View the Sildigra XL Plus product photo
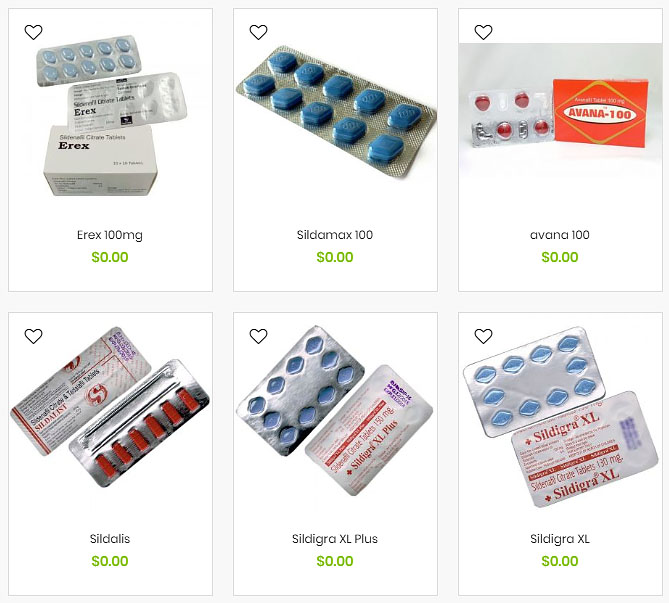 pos(335,411)
